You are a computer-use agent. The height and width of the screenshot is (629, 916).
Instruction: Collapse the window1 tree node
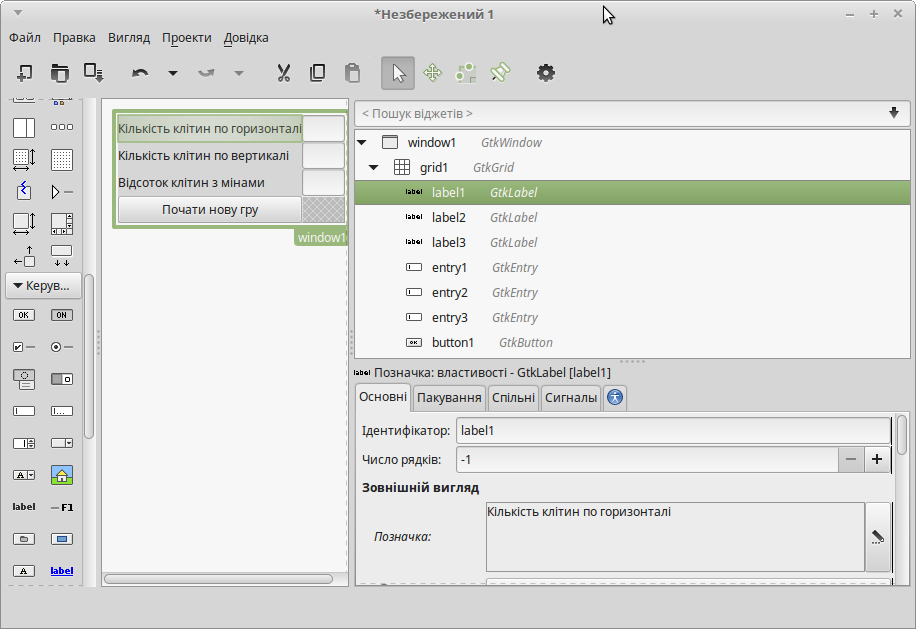[x=362, y=143]
